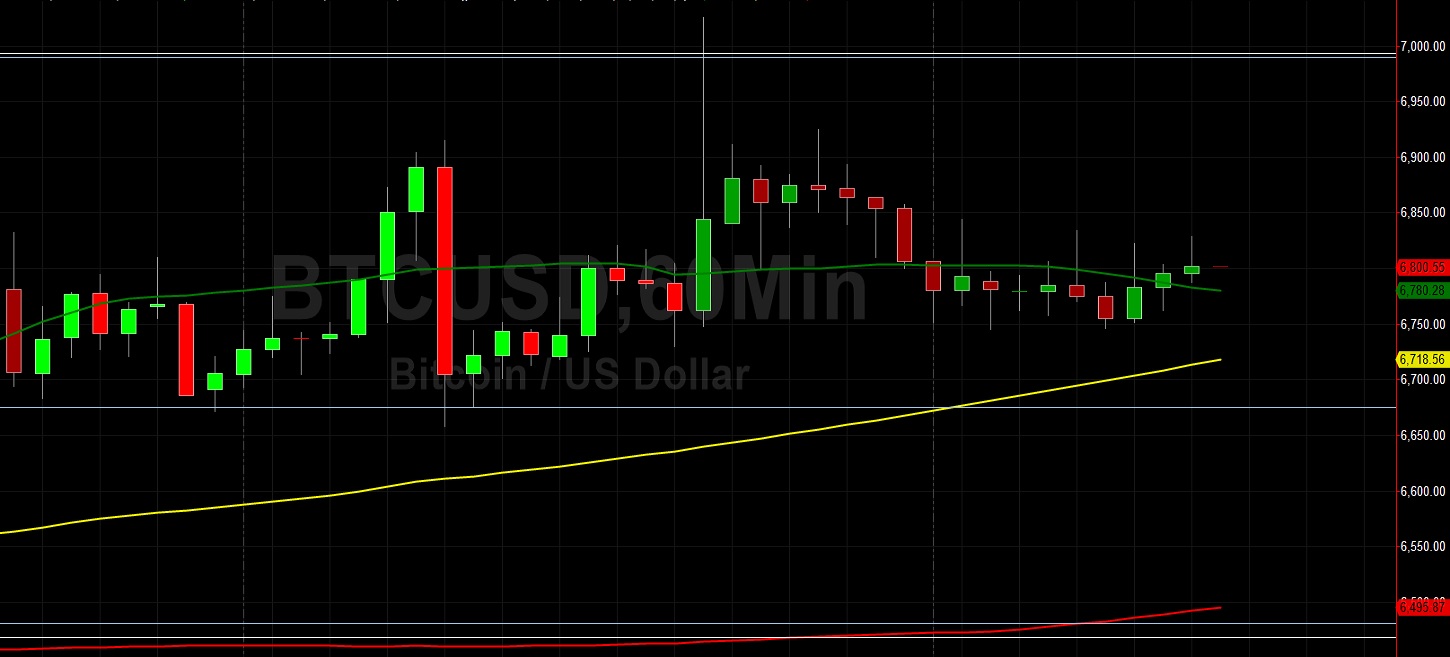Click the 6,950.00 price axis label

pos(1422,102)
